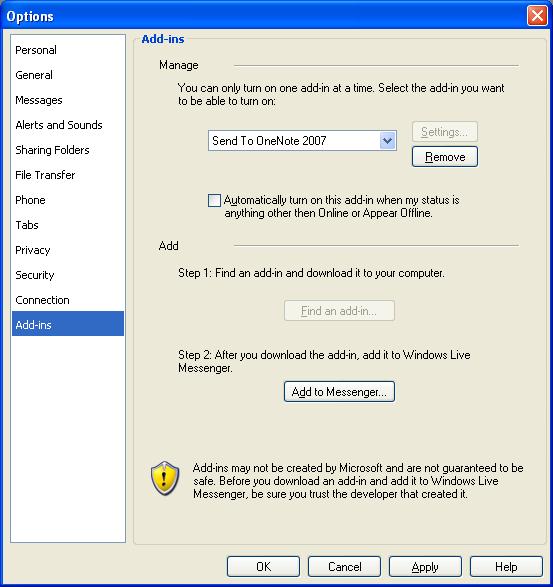
Task: Select Sharing Folders category
Action: [x=68, y=150]
